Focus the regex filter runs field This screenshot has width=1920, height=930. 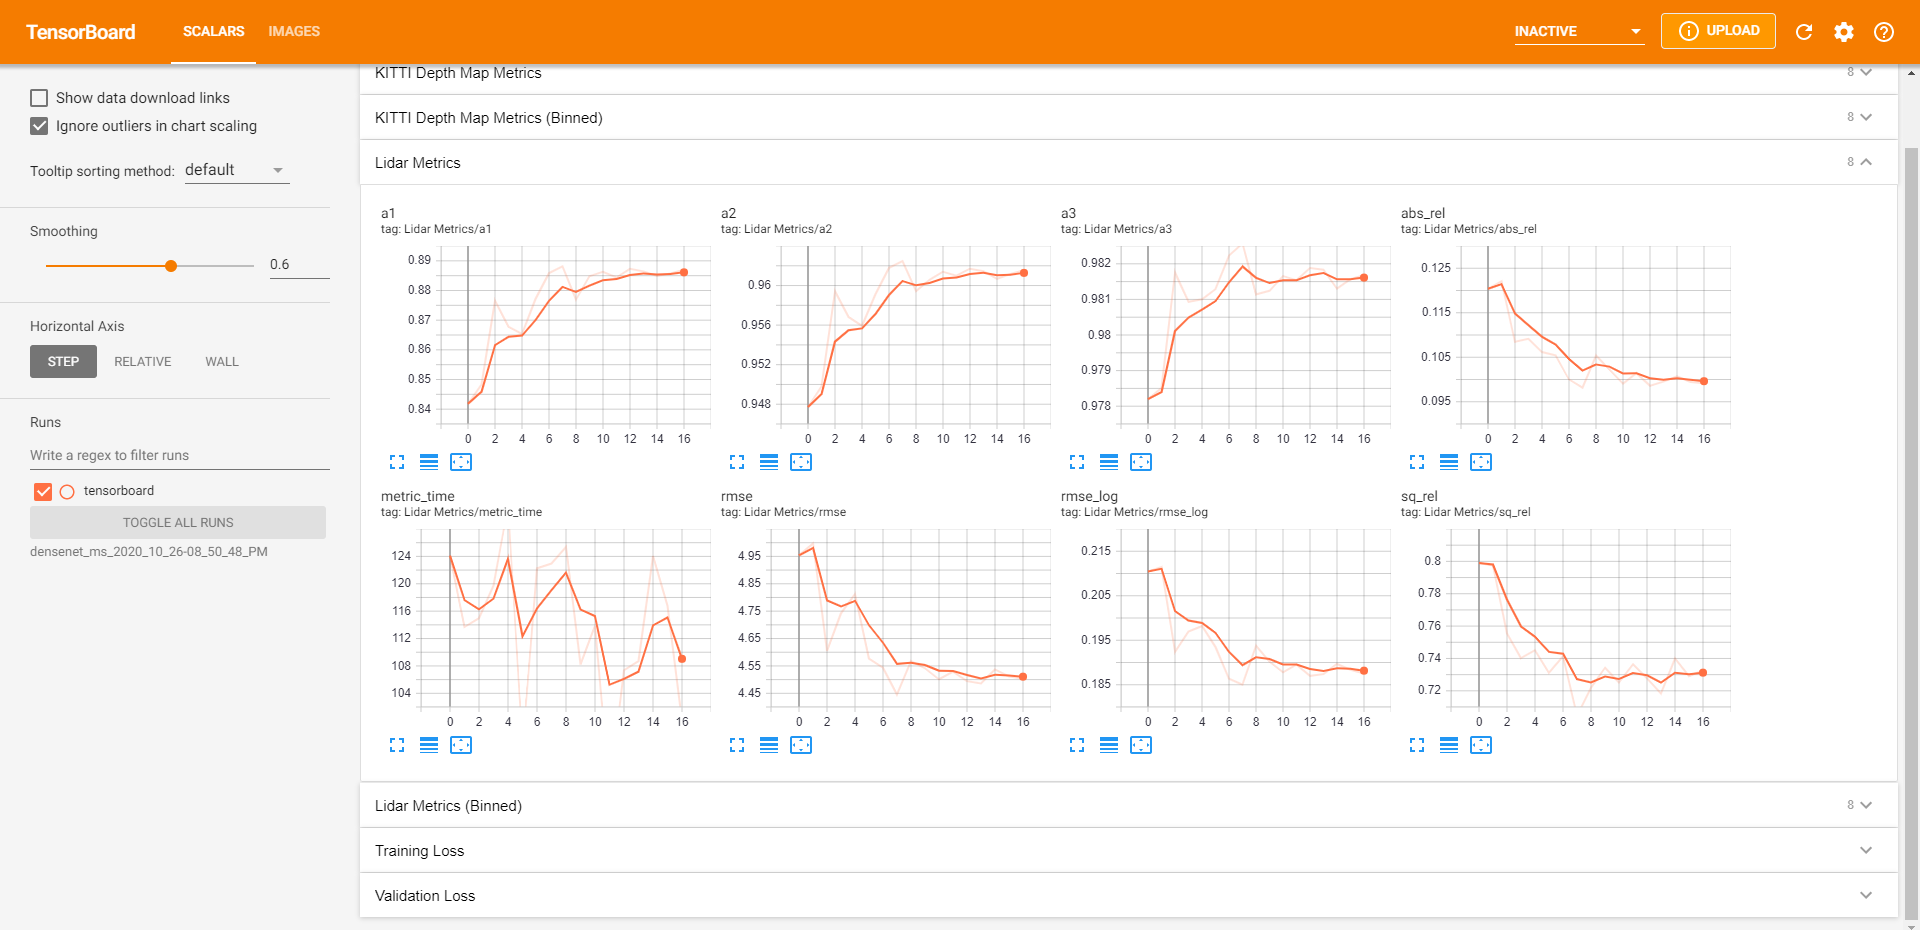pyautogui.click(x=180, y=456)
